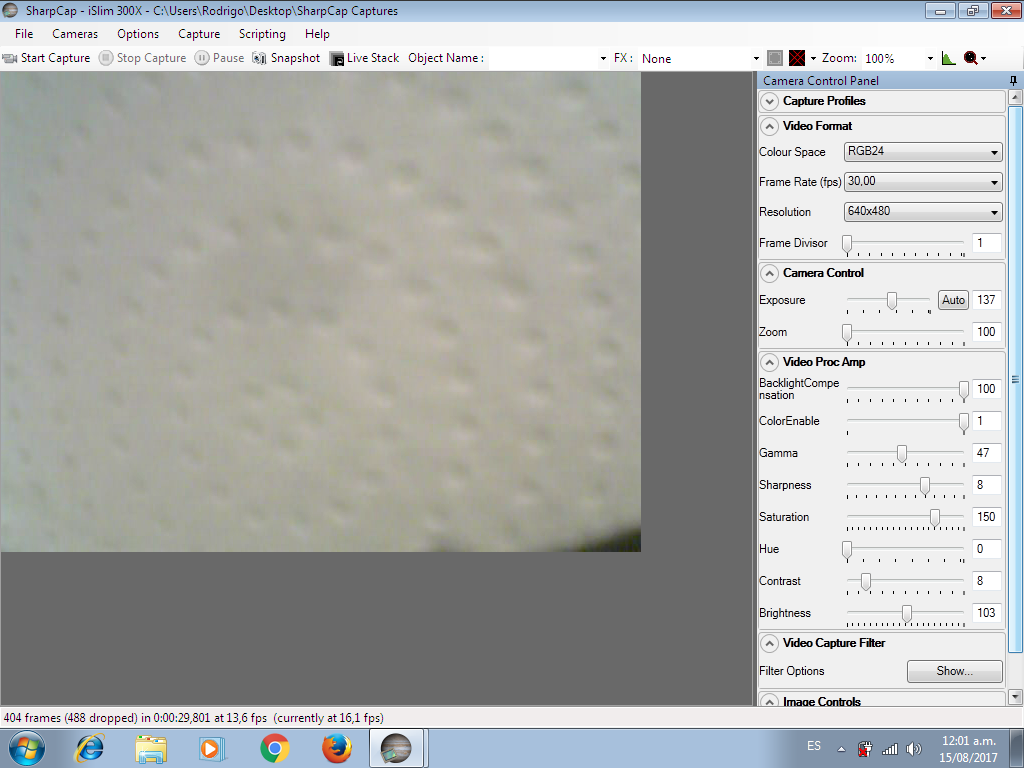This screenshot has height=768, width=1024.
Task: Toggle the Auto exposure button
Action: click(x=953, y=300)
